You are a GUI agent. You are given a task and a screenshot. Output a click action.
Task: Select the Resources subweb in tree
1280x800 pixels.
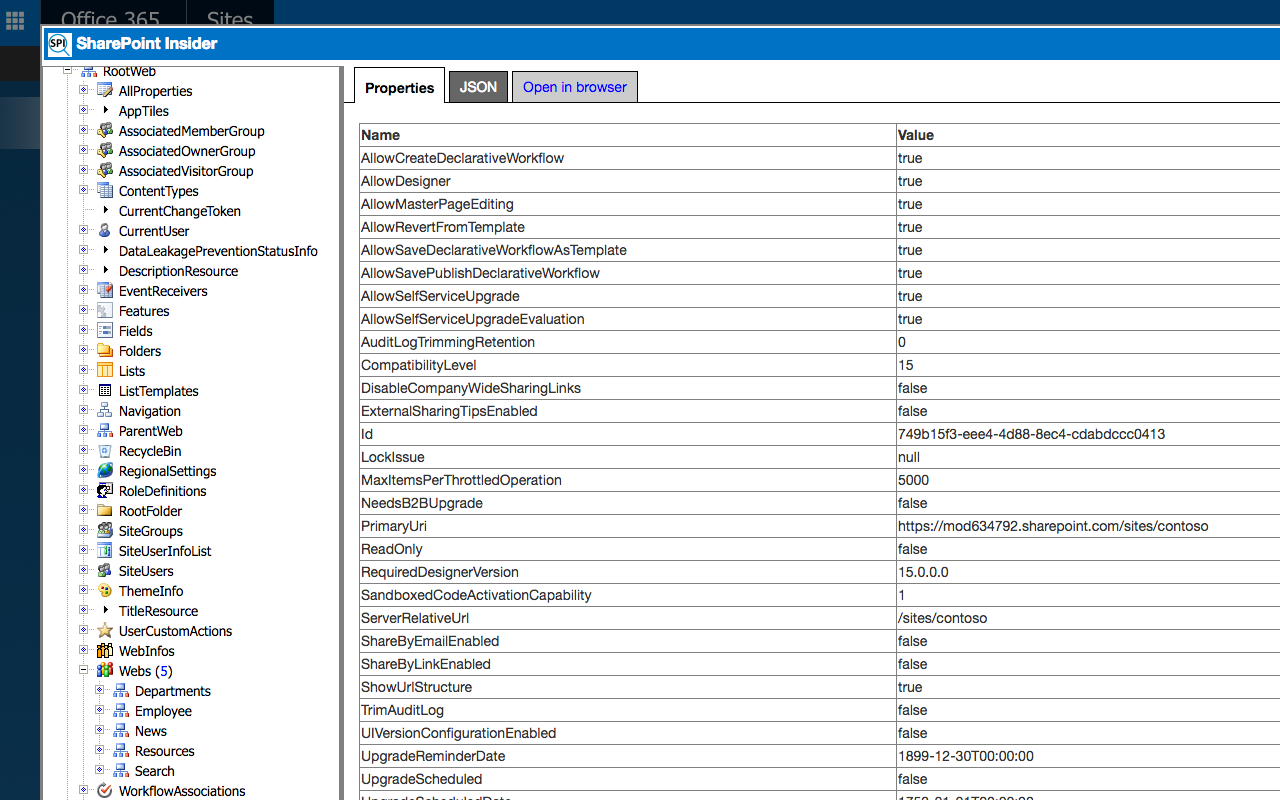(x=165, y=751)
